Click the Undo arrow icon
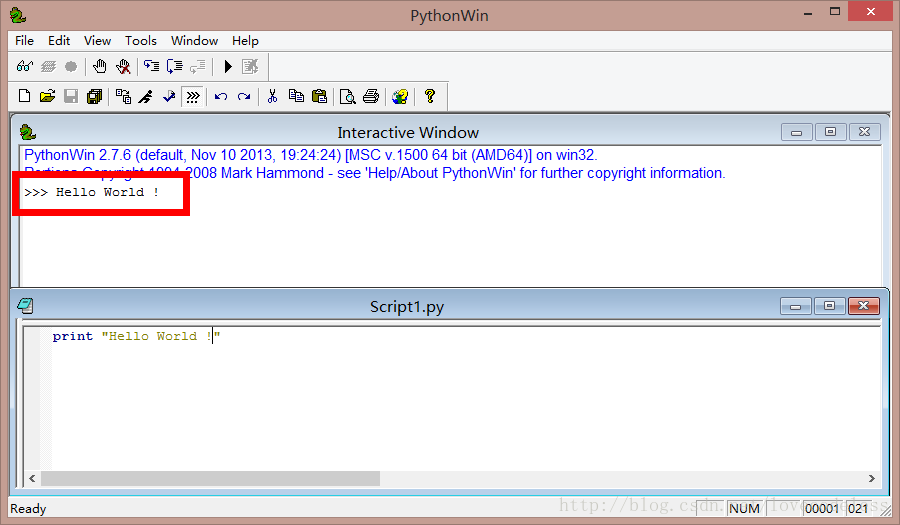The height and width of the screenshot is (525, 900). [220, 96]
